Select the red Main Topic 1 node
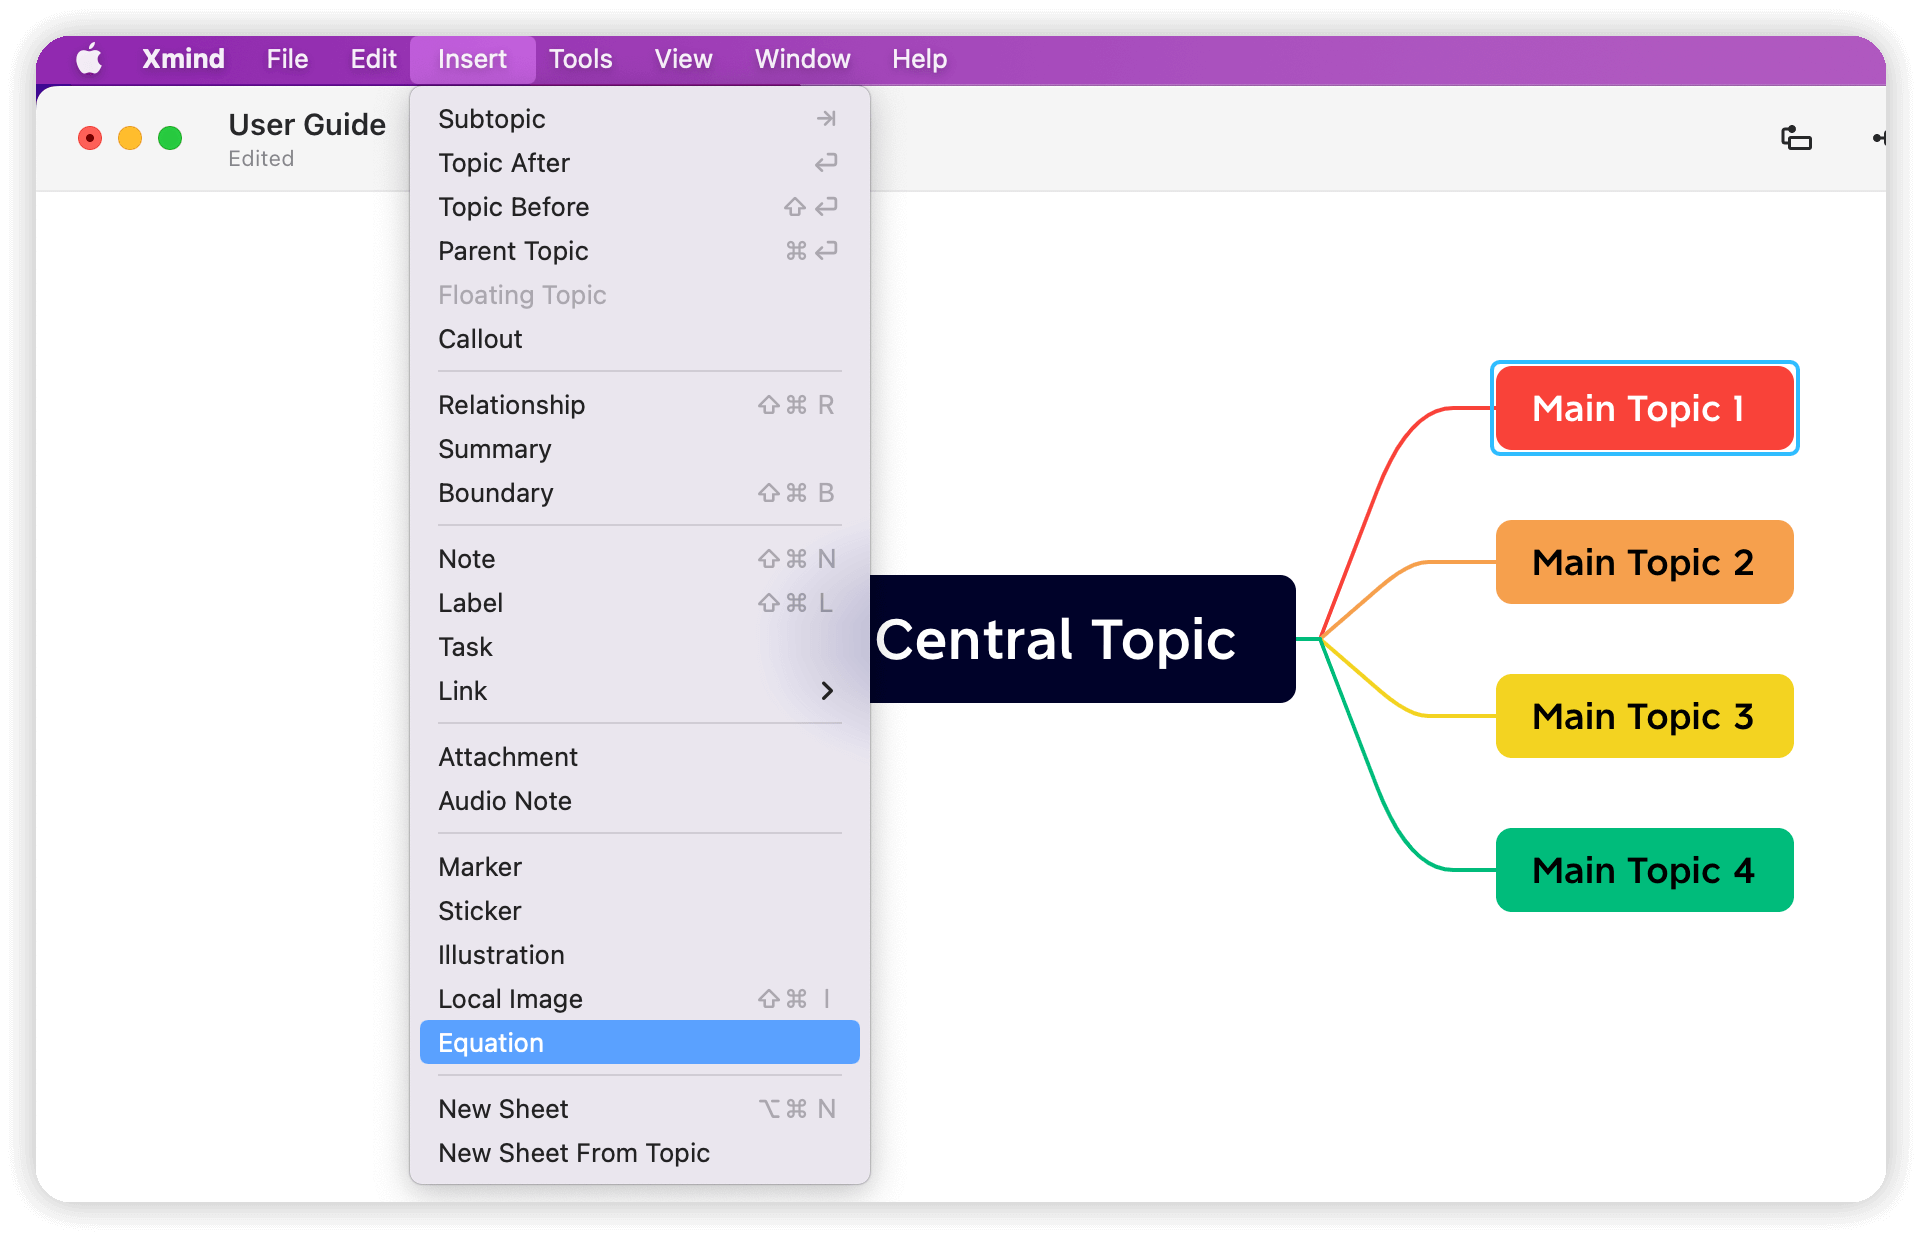The width and height of the screenshot is (1922, 1238). click(1644, 408)
